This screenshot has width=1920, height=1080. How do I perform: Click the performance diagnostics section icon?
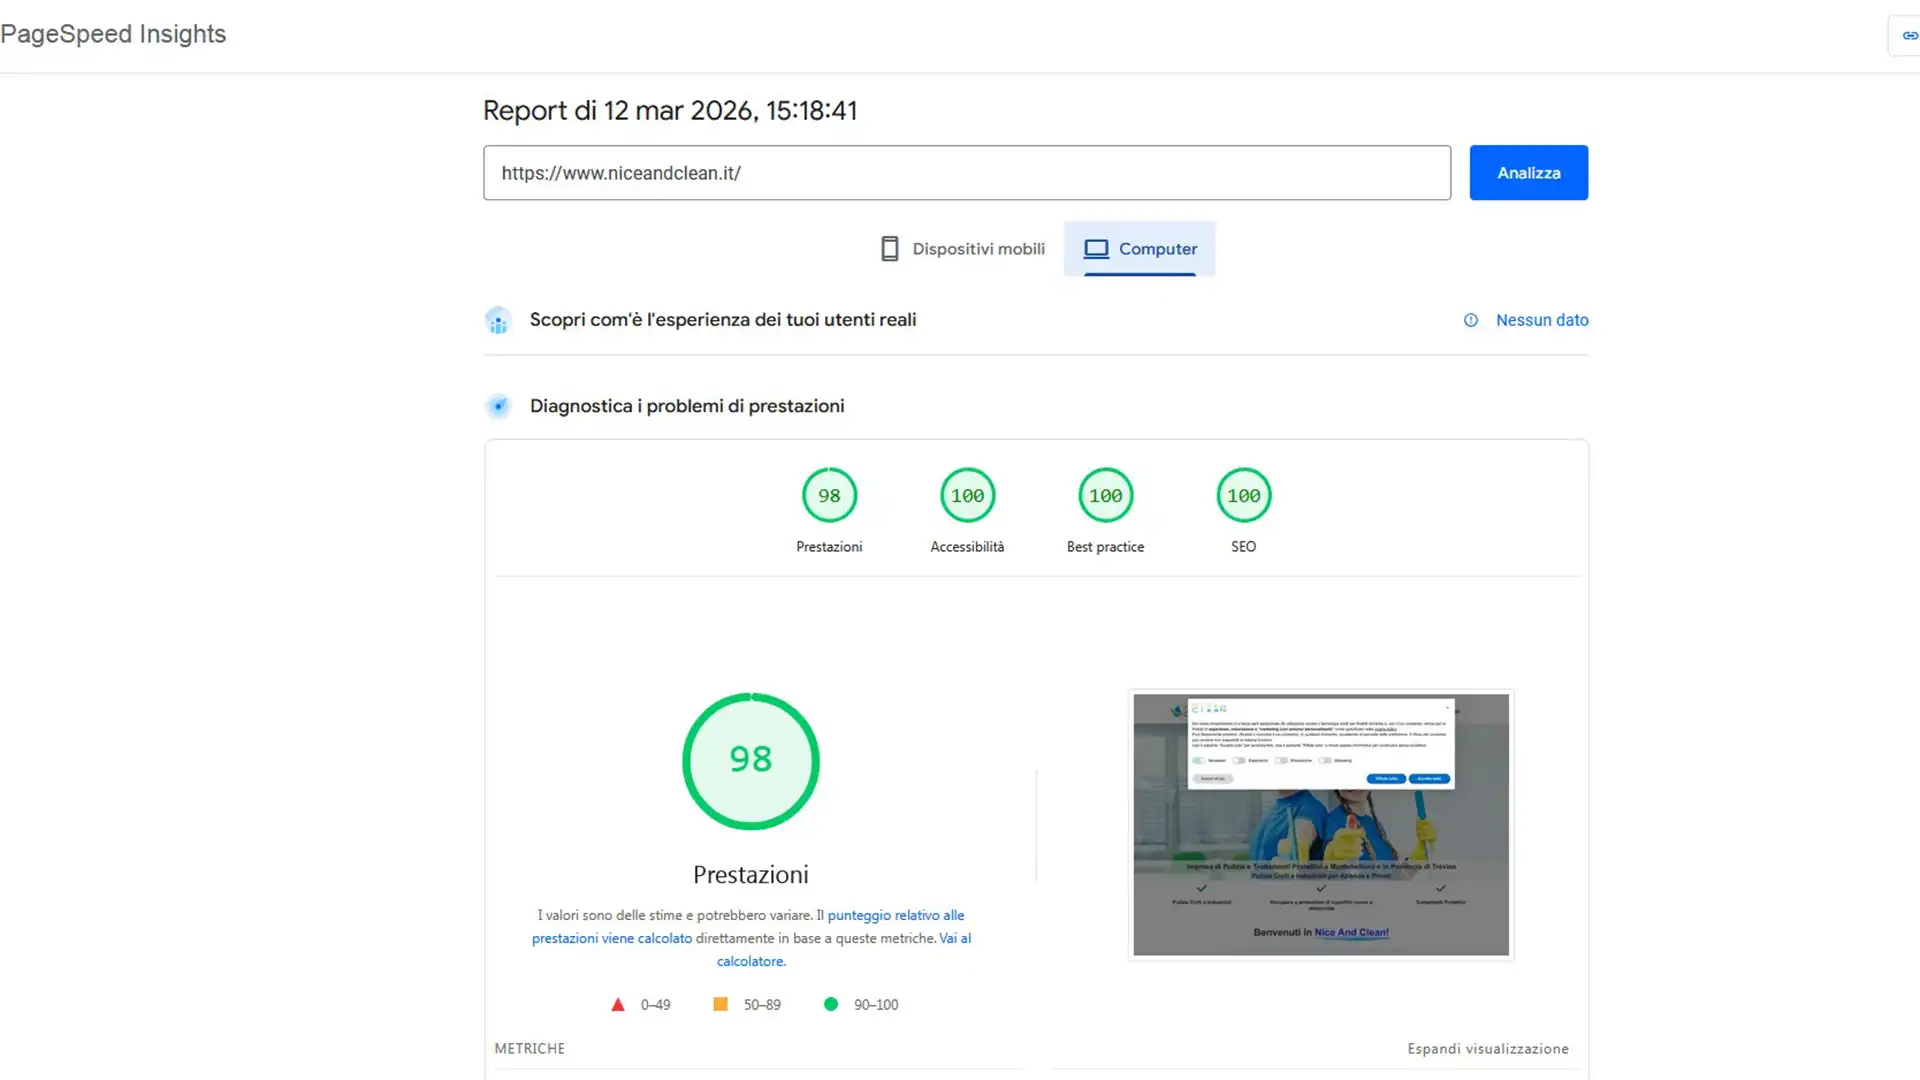coord(498,406)
